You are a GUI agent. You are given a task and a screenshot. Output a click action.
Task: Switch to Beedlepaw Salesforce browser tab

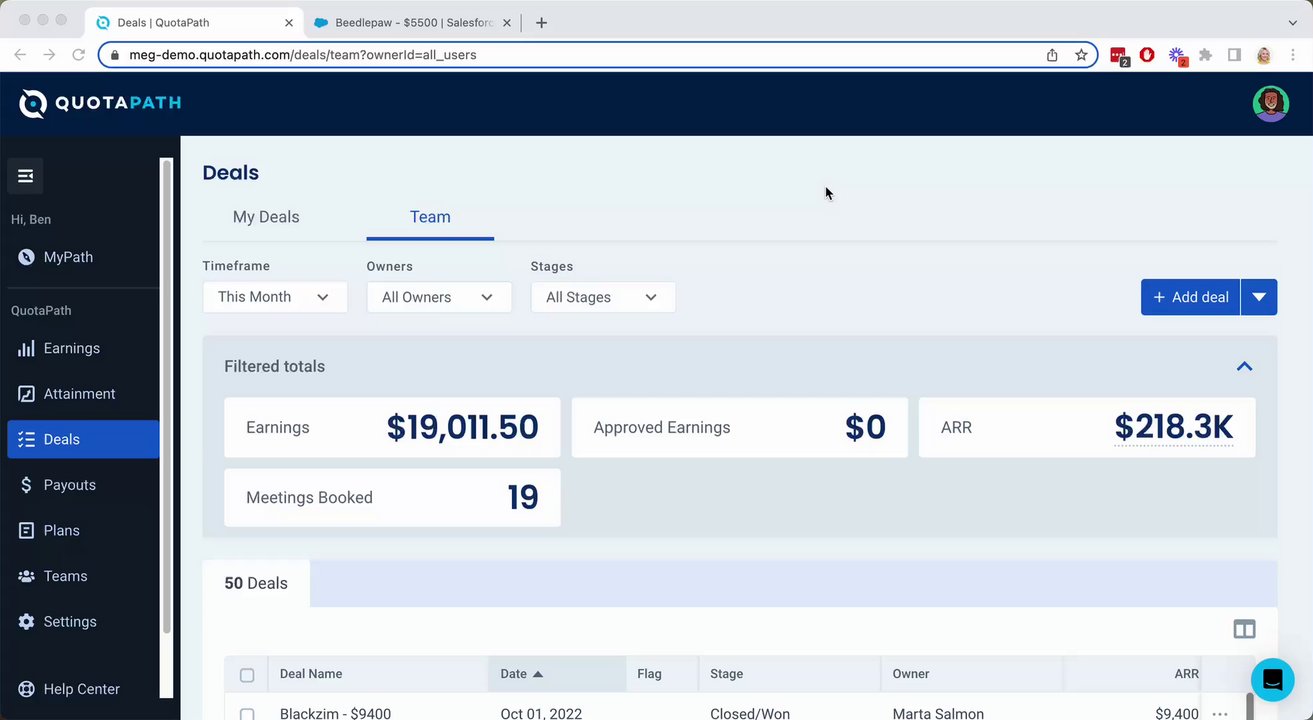coord(412,22)
